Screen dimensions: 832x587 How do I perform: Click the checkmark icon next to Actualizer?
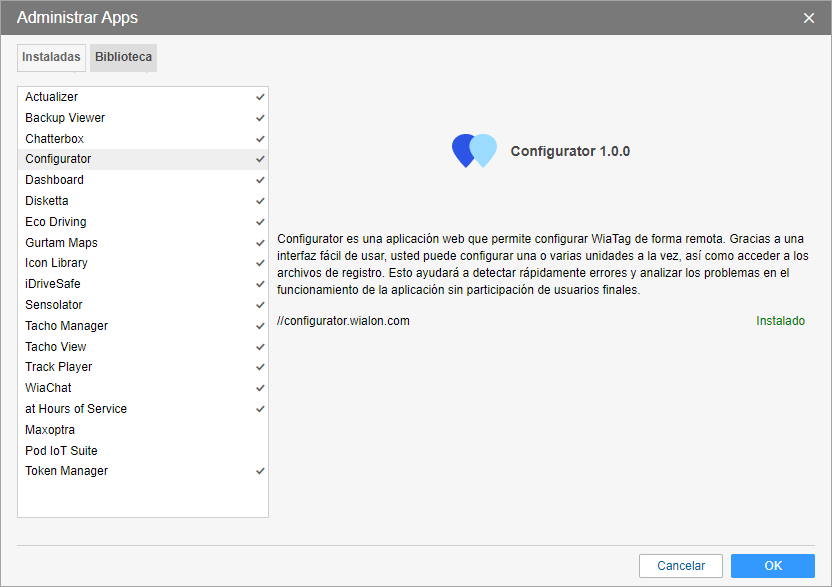click(260, 97)
